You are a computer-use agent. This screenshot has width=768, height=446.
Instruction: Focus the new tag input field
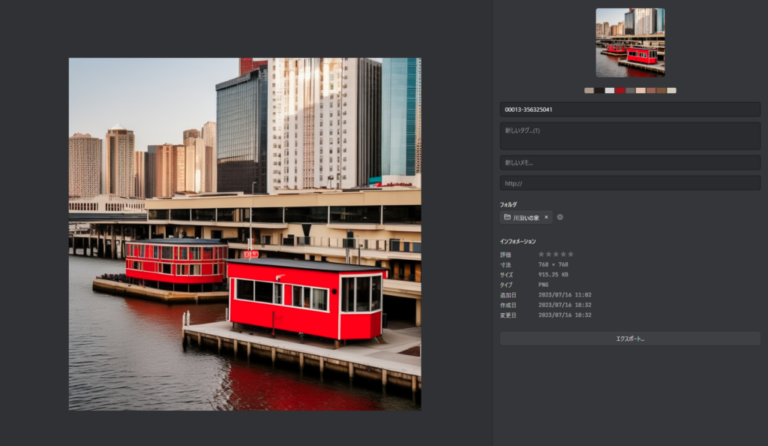[x=630, y=135]
